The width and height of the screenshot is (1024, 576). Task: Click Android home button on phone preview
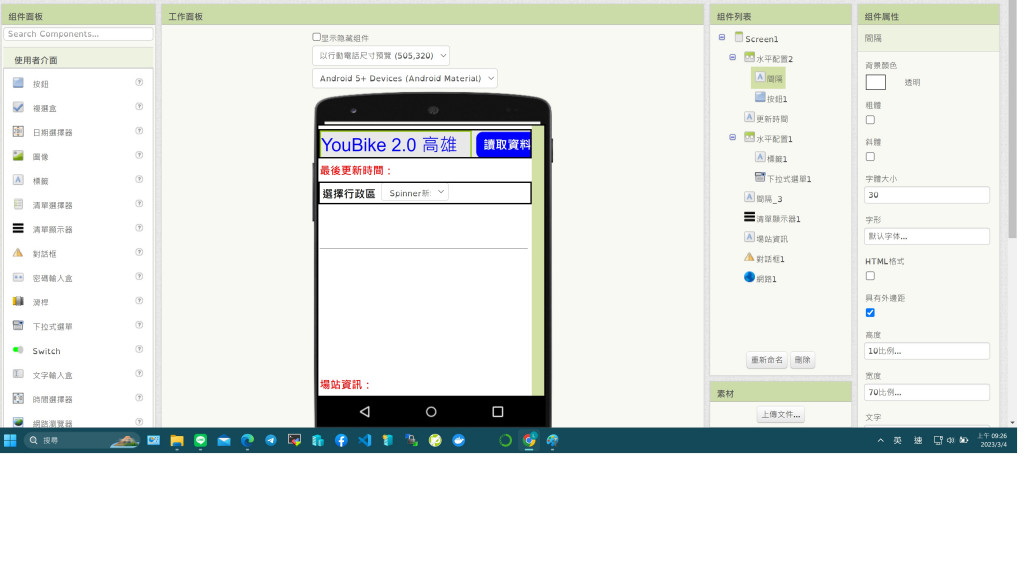tap(431, 411)
